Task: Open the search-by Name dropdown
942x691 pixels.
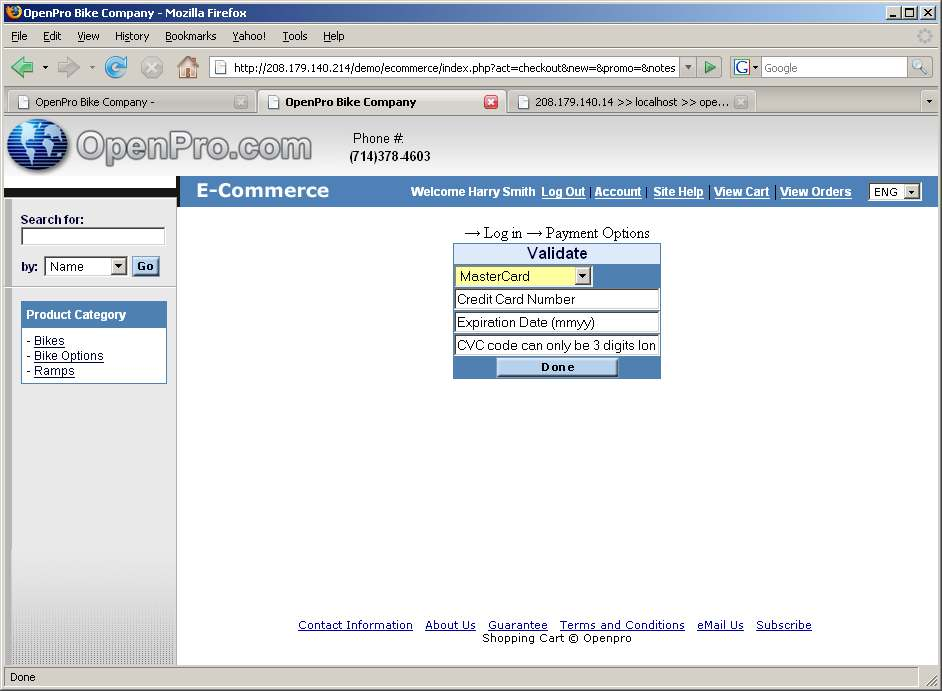Action: [x=119, y=266]
